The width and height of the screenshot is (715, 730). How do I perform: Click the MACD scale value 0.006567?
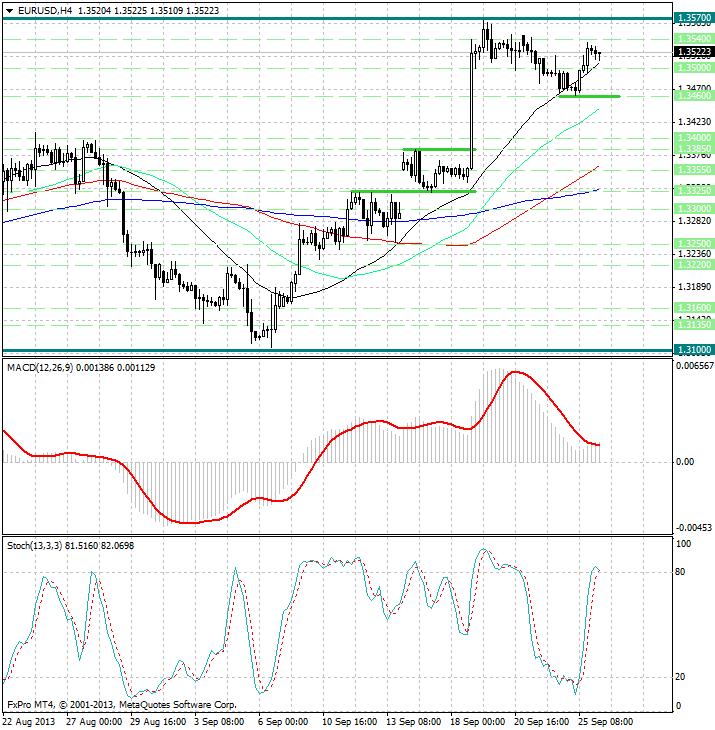point(695,366)
